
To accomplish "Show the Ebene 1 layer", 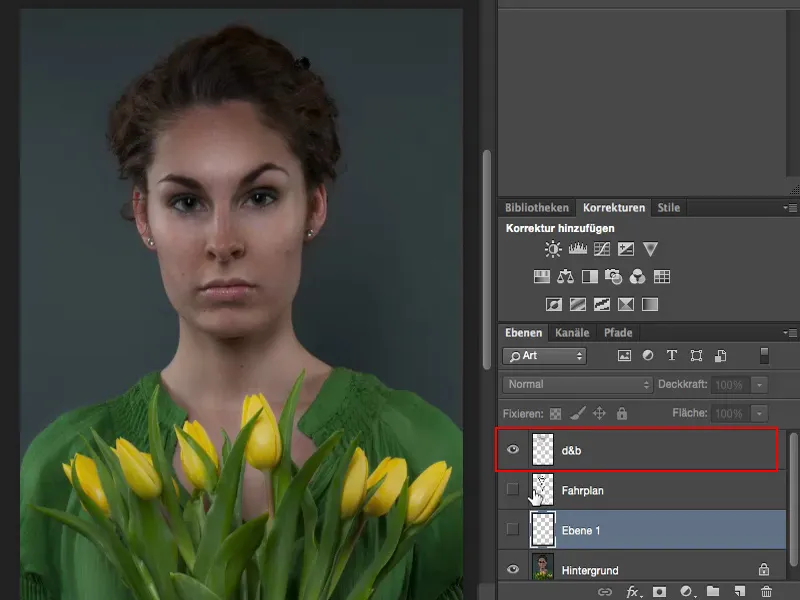I will pos(513,529).
